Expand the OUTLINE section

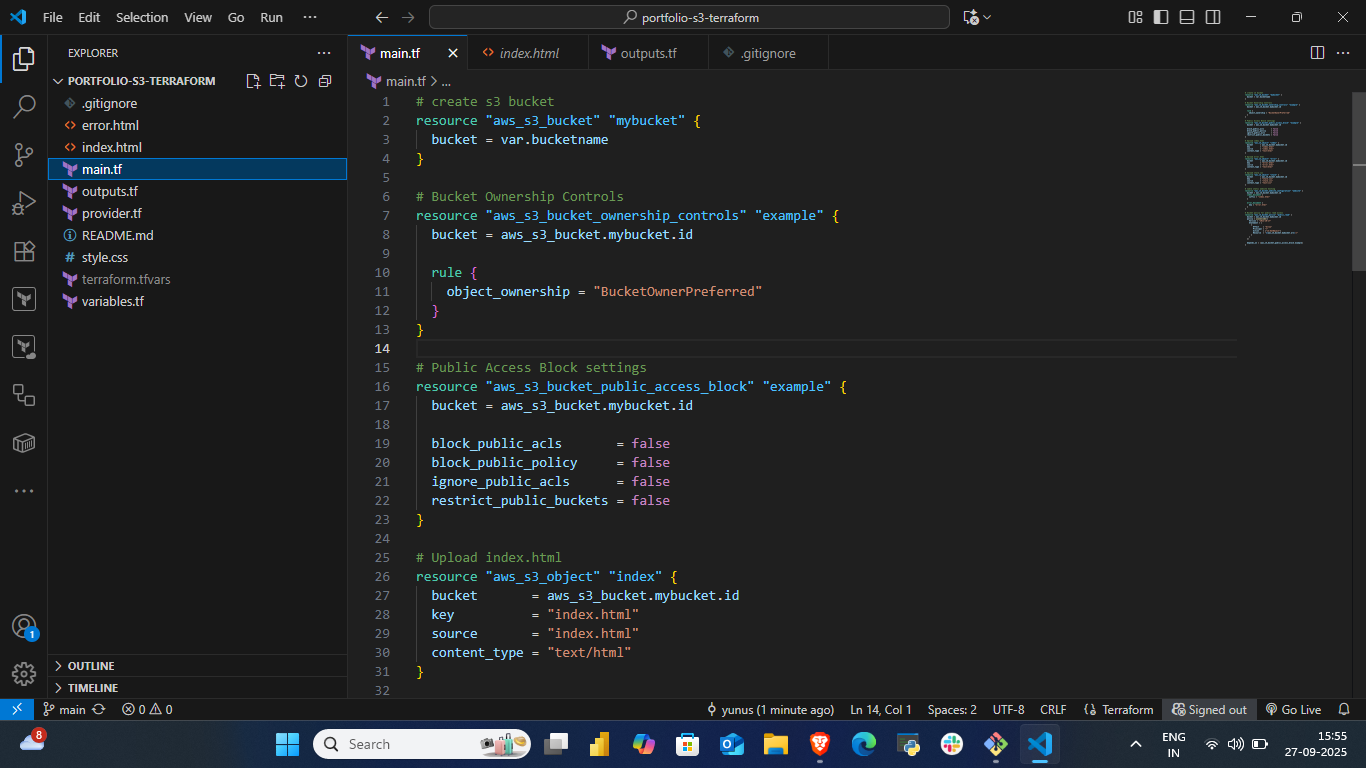click(91, 666)
